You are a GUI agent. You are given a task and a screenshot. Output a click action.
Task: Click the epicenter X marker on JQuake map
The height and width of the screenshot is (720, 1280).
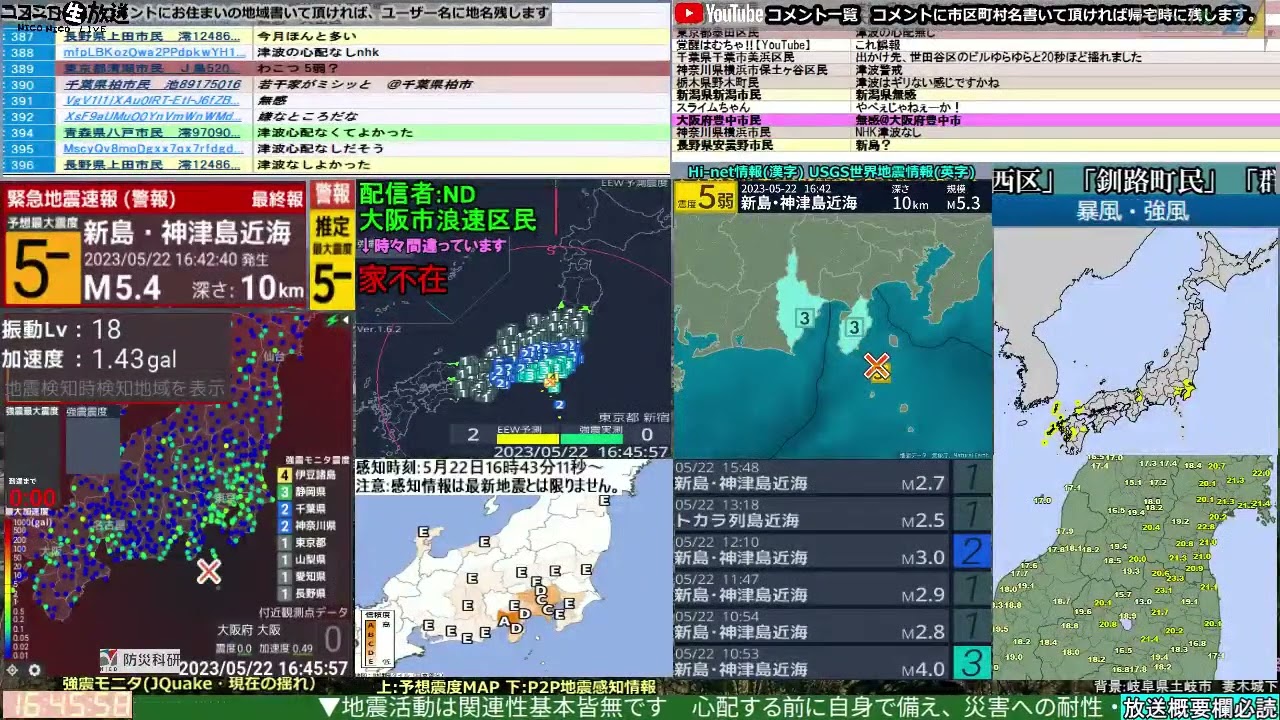tap(208, 571)
